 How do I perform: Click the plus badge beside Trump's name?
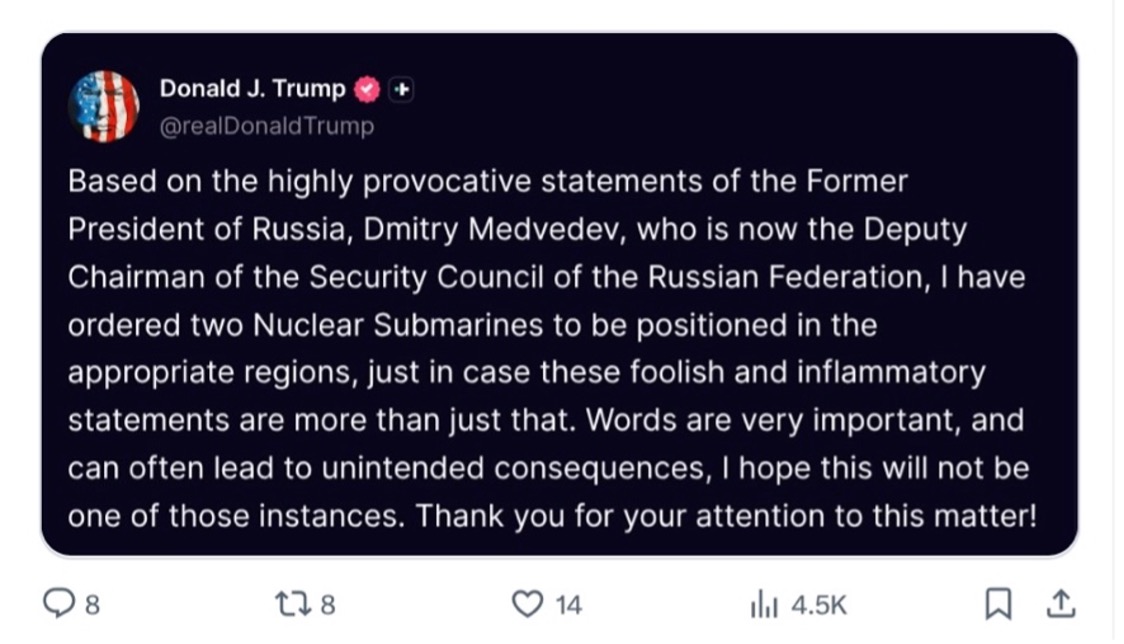pos(401,89)
